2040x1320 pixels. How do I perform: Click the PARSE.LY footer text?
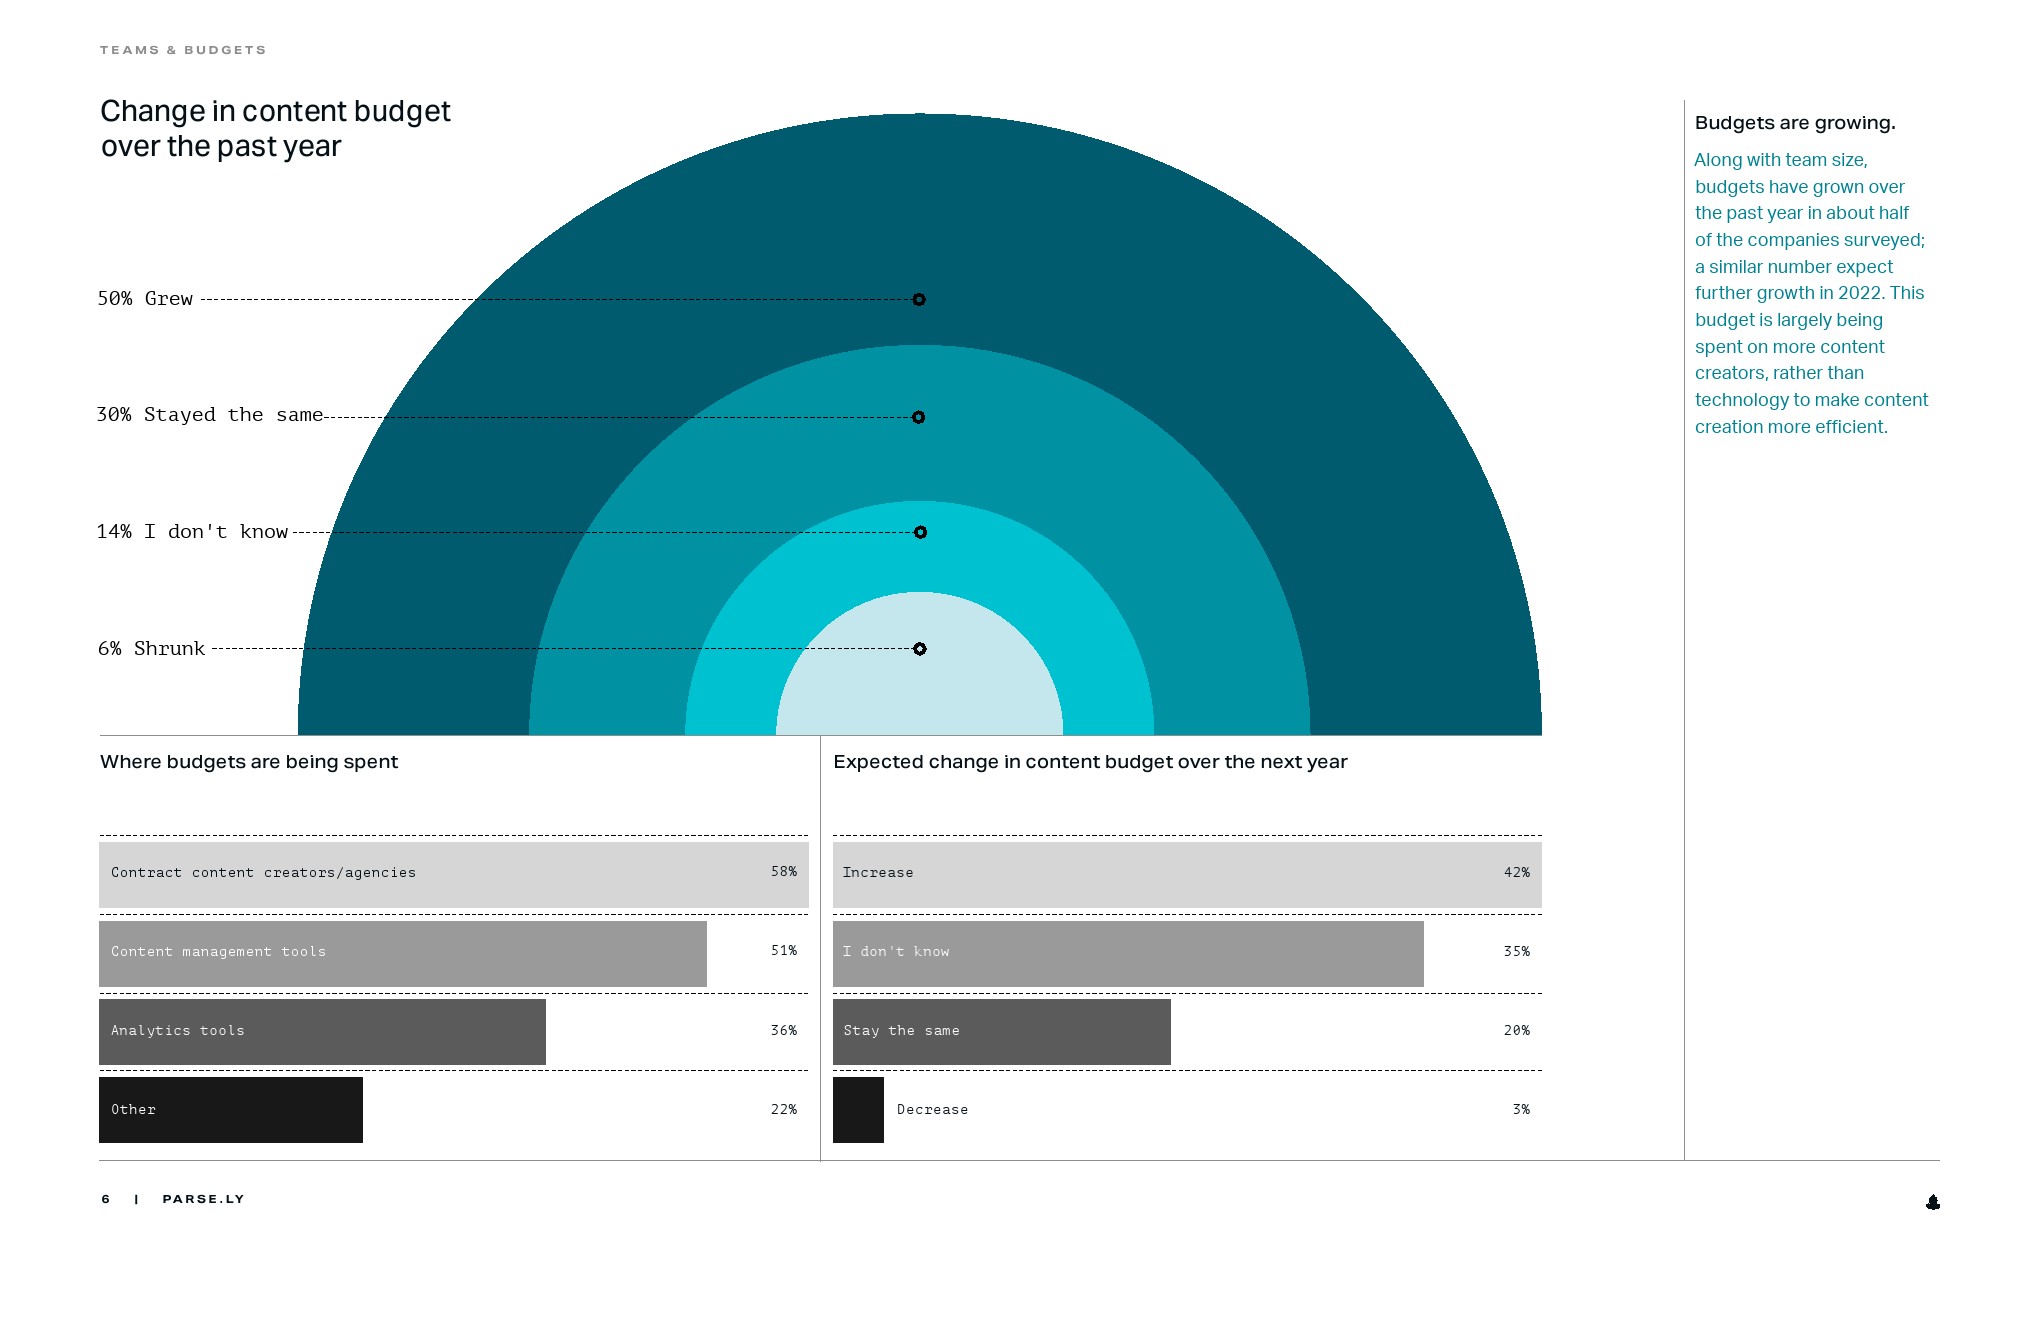[203, 1199]
